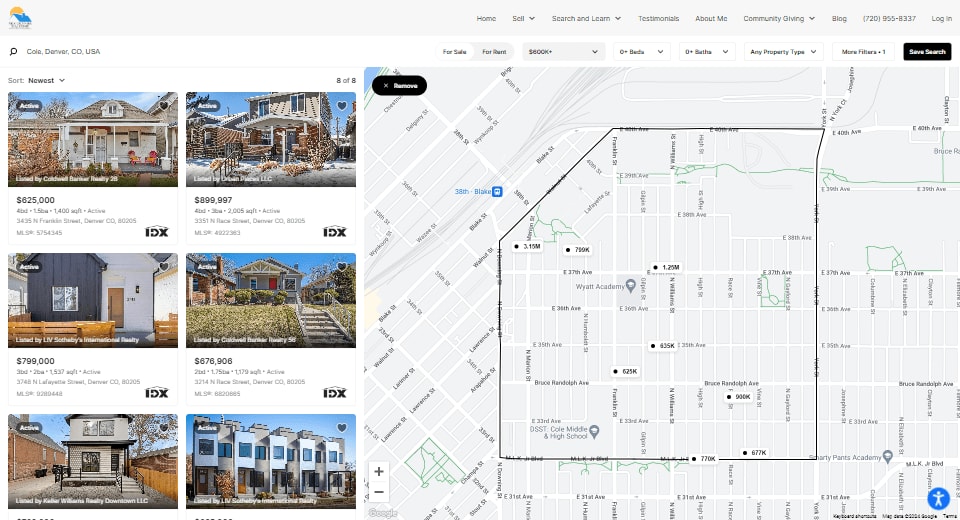Screen dimensions: 960x520
Task: Open the $600K+ price dropdown
Action: click(563, 52)
